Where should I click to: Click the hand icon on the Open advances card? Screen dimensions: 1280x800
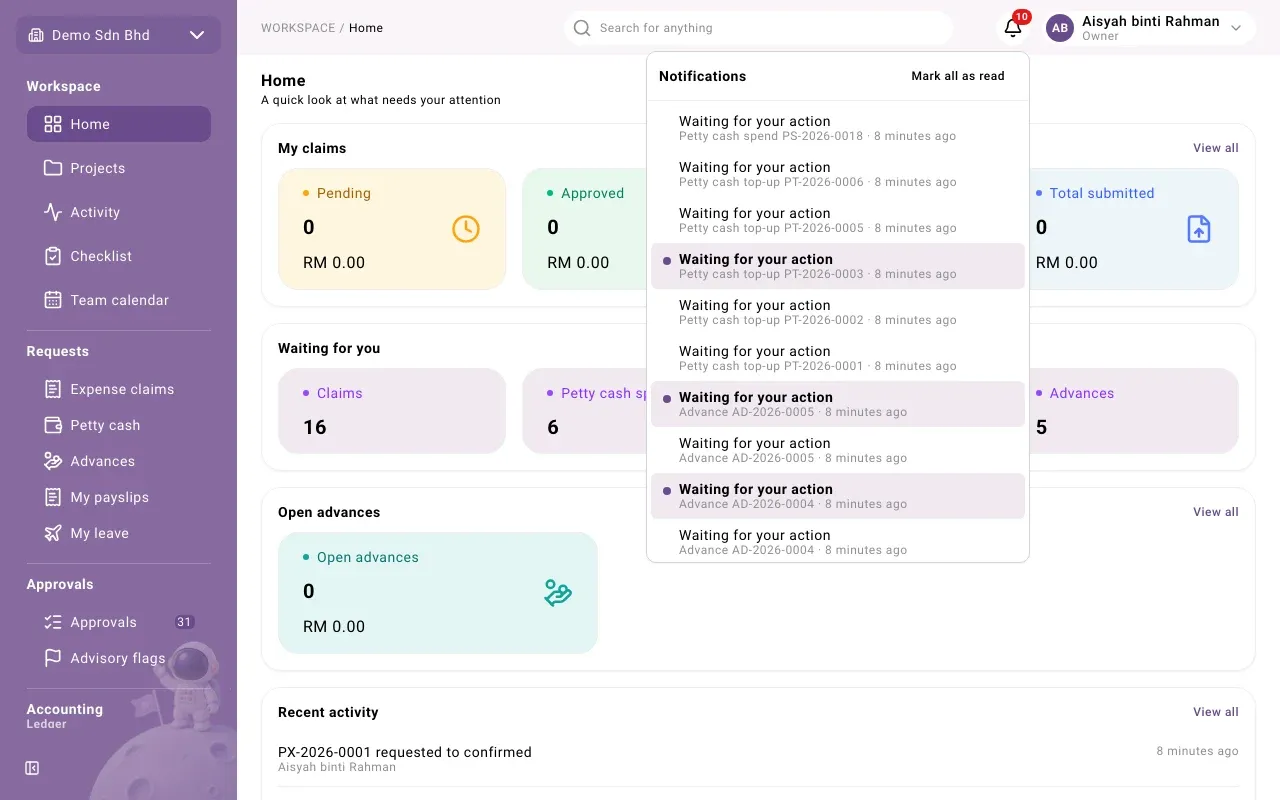click(x=558, y=593)
